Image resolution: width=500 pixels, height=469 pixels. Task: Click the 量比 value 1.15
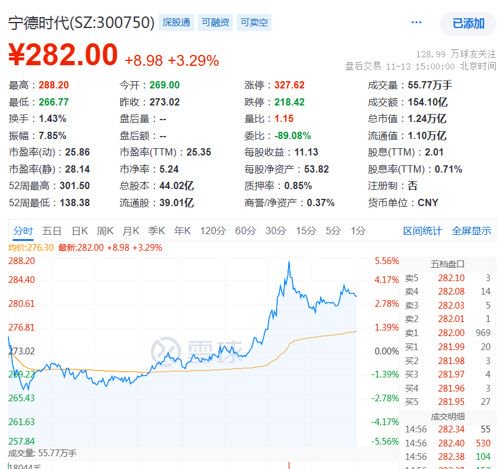[x=284, y=119]
